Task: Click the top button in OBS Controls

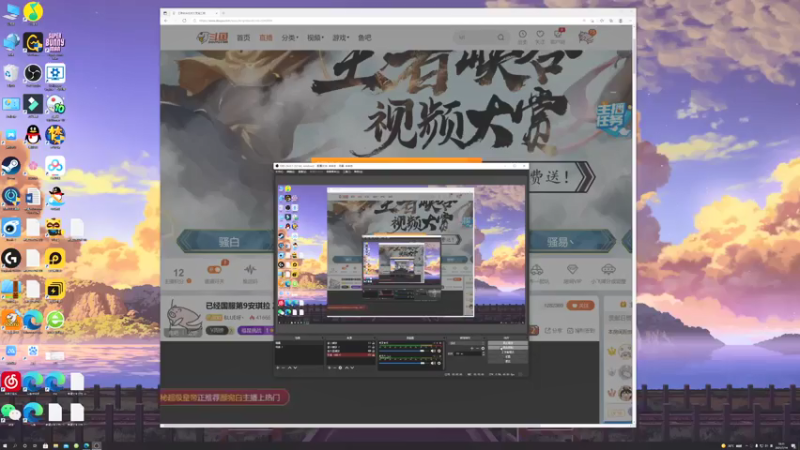Action: tap(508, 343)
